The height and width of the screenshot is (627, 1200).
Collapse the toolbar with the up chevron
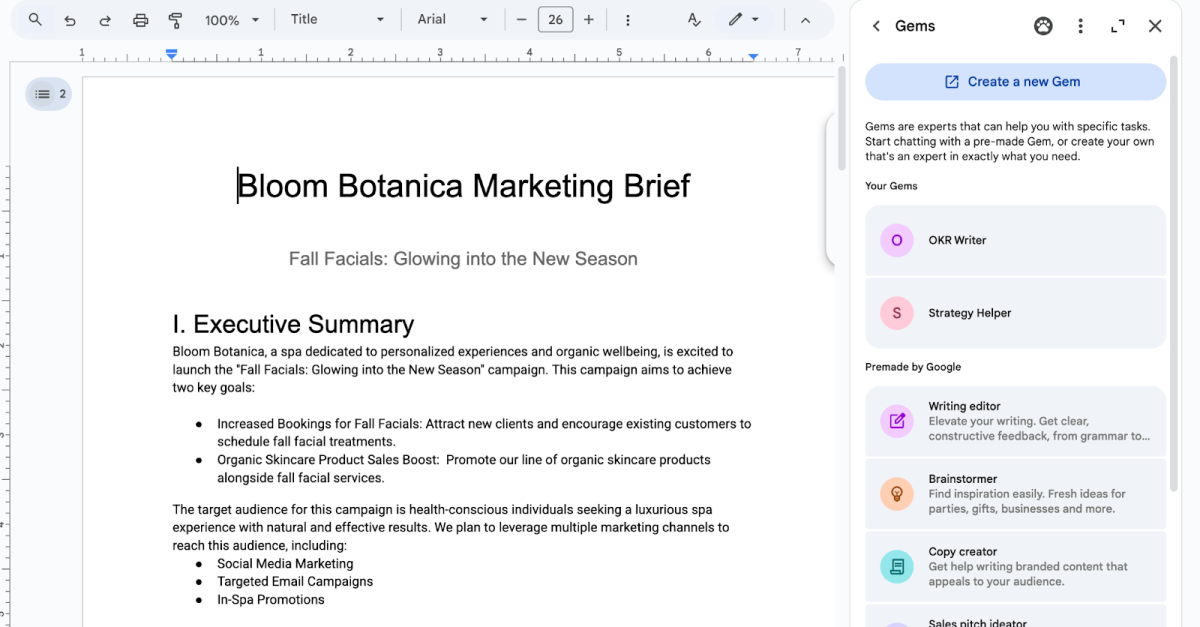tap(805, 20)
